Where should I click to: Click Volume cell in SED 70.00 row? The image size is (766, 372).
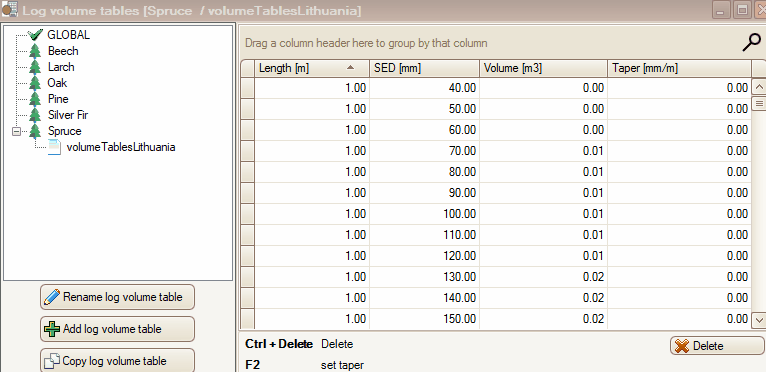[x=543, y=151]
